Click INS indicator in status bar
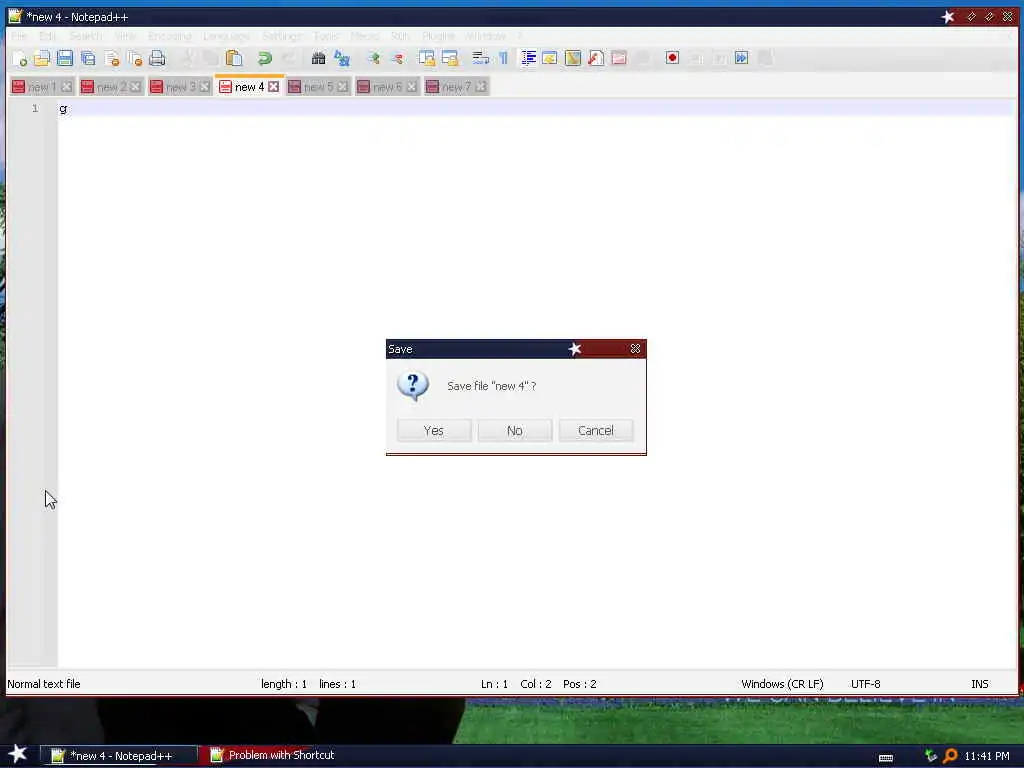 click(980, 684)
